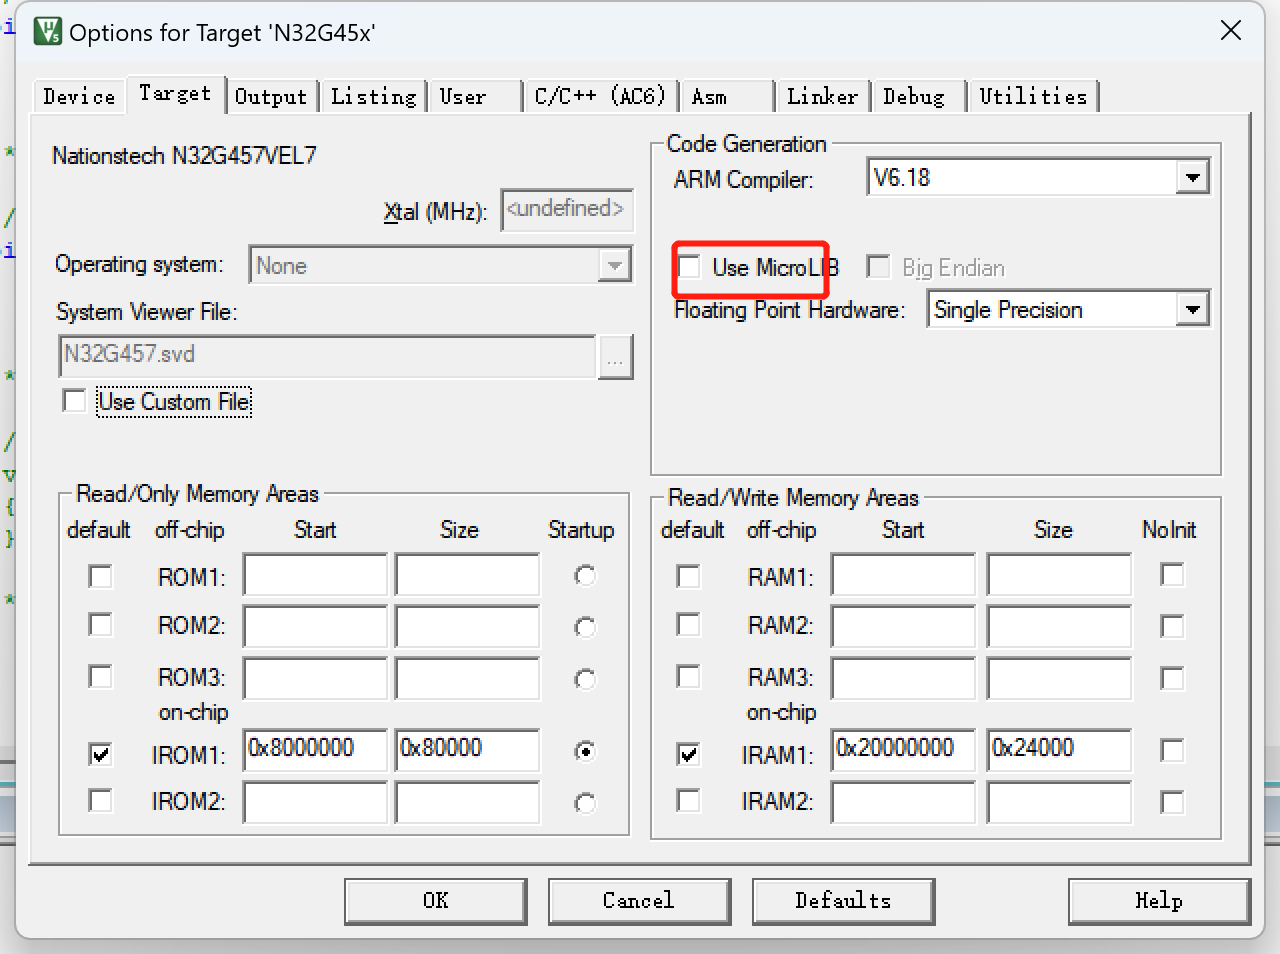This screenshot has height=954, width=1280.
Task: Switch to the C/C++ (AC6) tab
Action: click(600, 97)
